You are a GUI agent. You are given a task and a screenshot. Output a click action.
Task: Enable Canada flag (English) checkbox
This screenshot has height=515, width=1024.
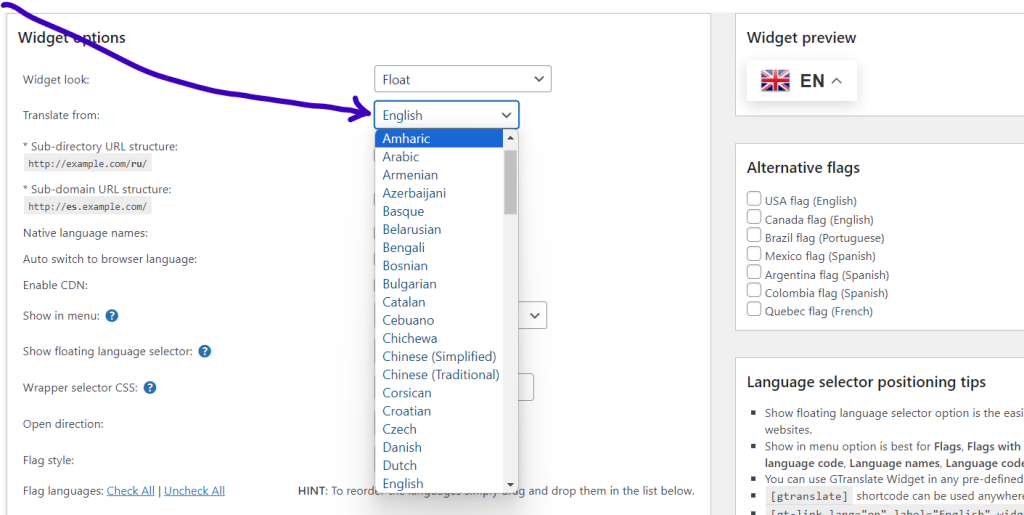754,217
